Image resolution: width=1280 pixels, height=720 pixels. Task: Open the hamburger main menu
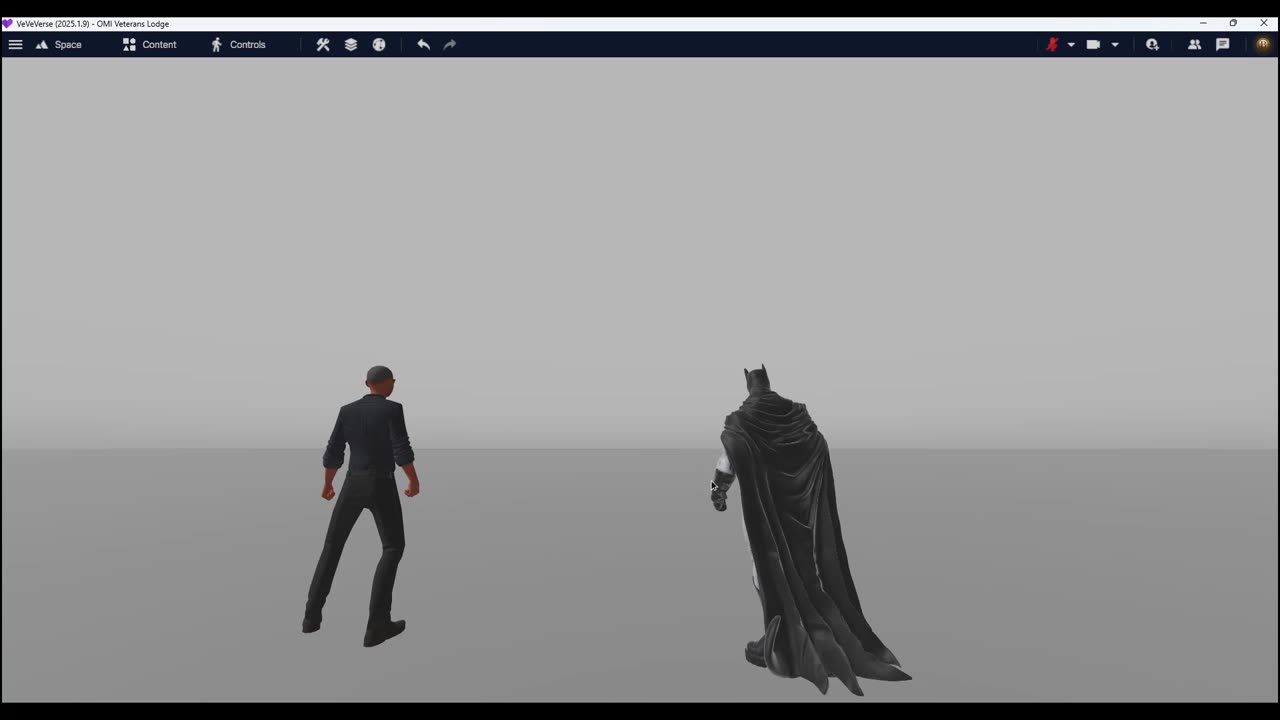(x=15, y=44)
